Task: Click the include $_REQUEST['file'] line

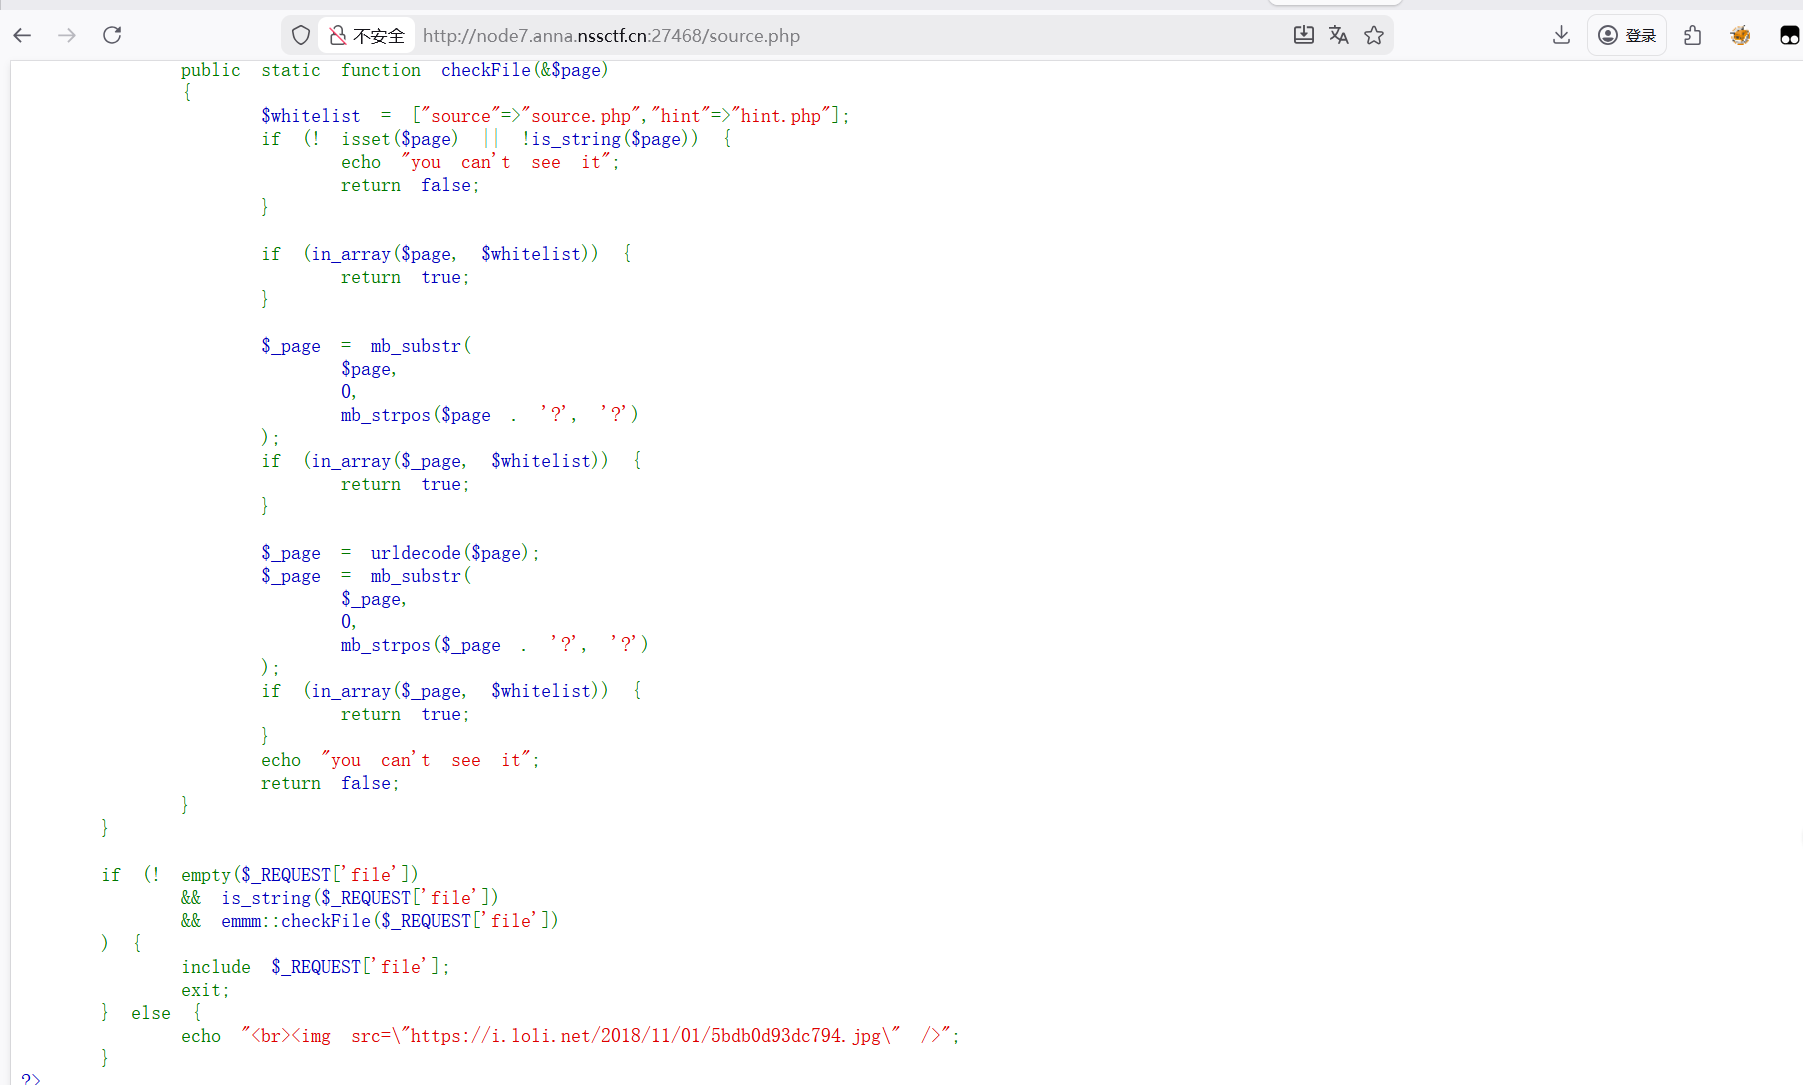Action: tap(315, 967)
